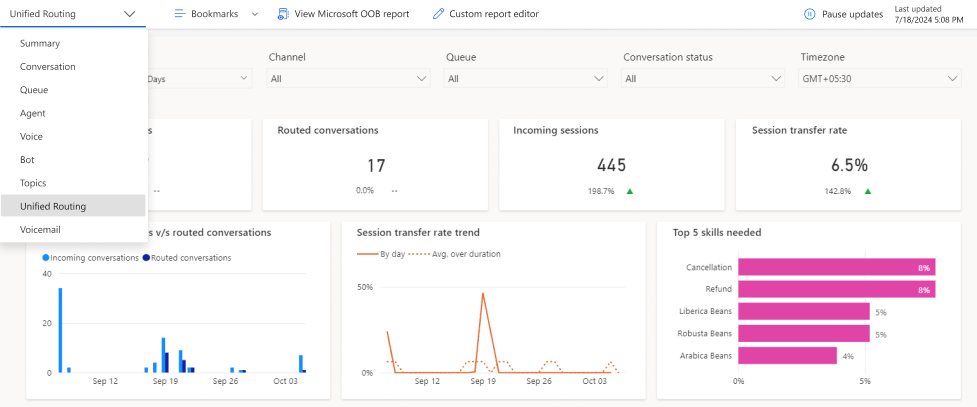Click Pause updates
This screenshot has height=407, width=977.
pos(844,14)
